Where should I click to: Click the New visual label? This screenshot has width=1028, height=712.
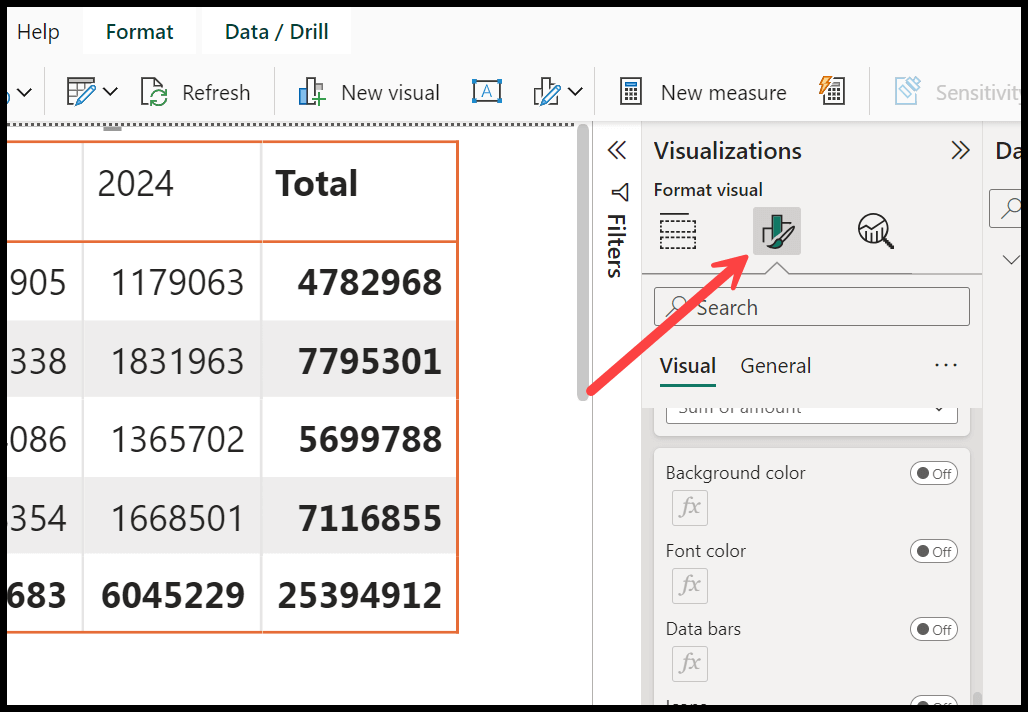click(390, 92)
